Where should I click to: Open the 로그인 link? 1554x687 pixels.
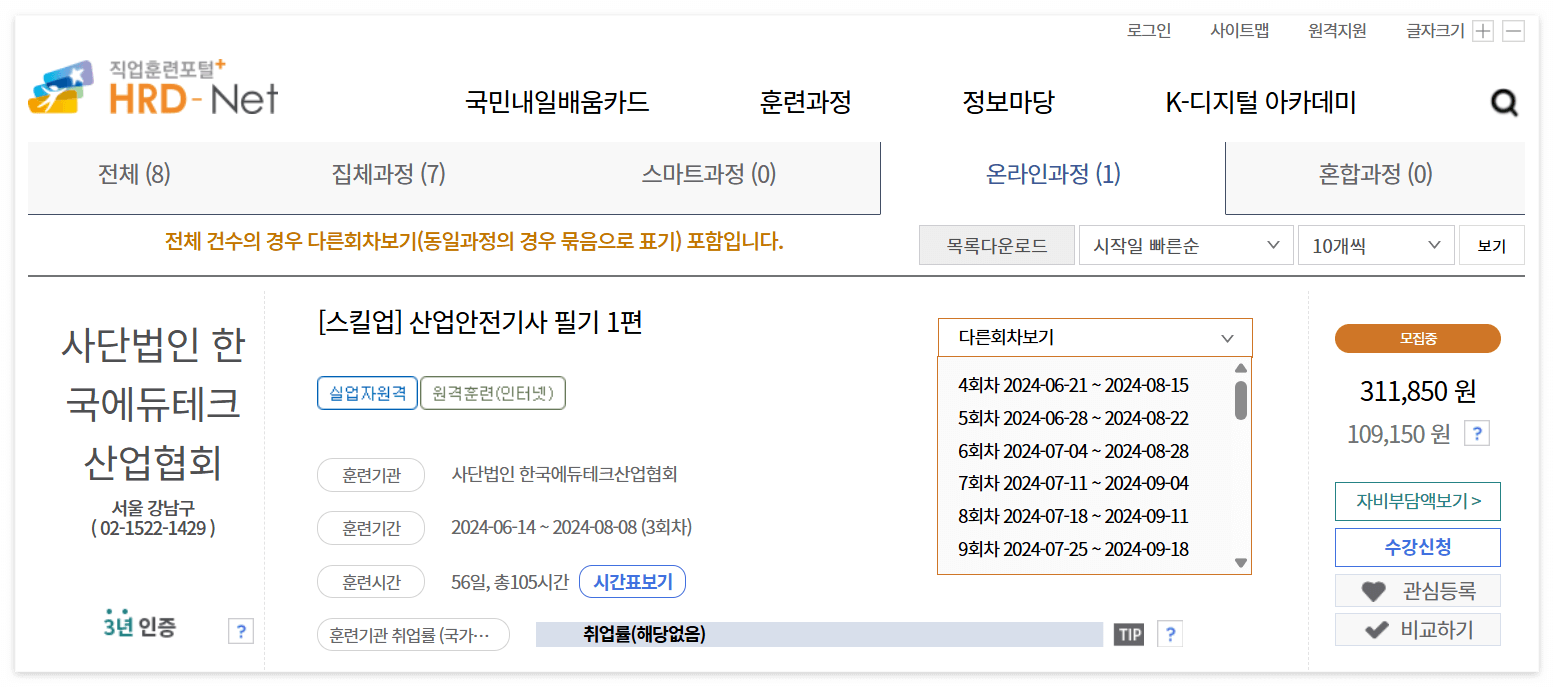click(x=1147, y=30)
